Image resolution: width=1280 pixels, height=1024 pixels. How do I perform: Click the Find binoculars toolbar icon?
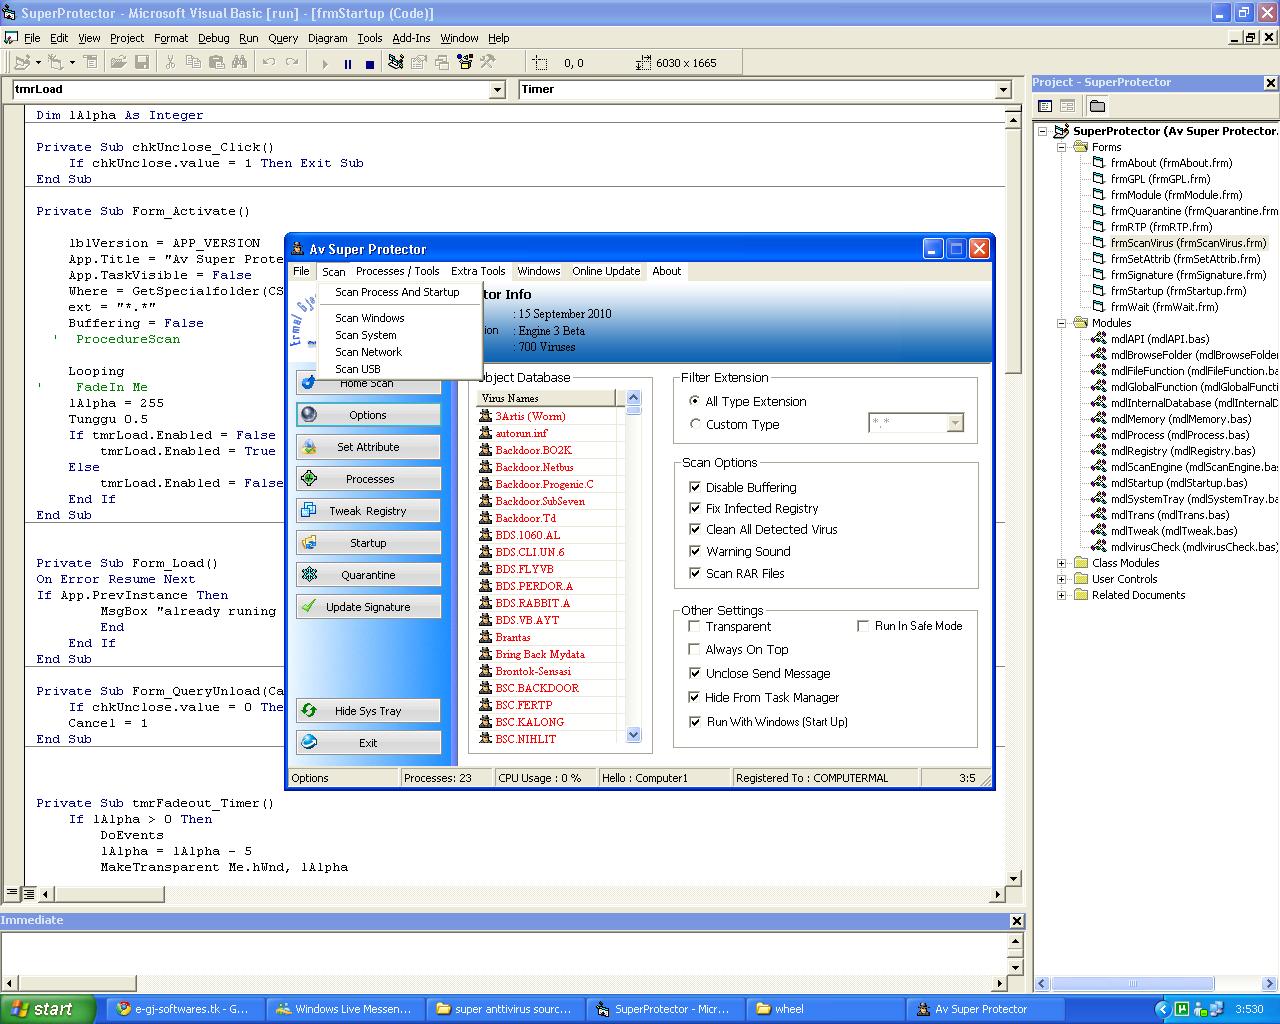coord(239,63)
